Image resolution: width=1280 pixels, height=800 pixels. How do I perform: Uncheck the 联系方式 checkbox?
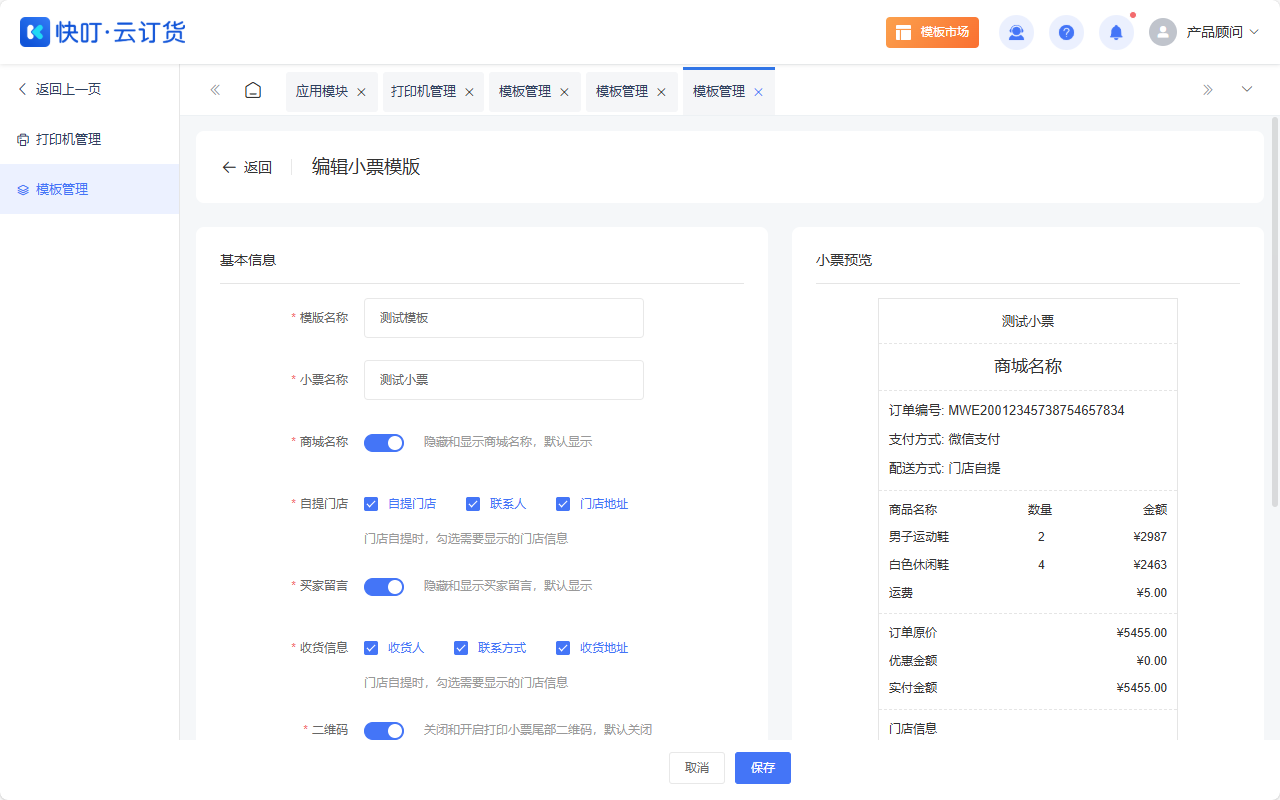461,648
